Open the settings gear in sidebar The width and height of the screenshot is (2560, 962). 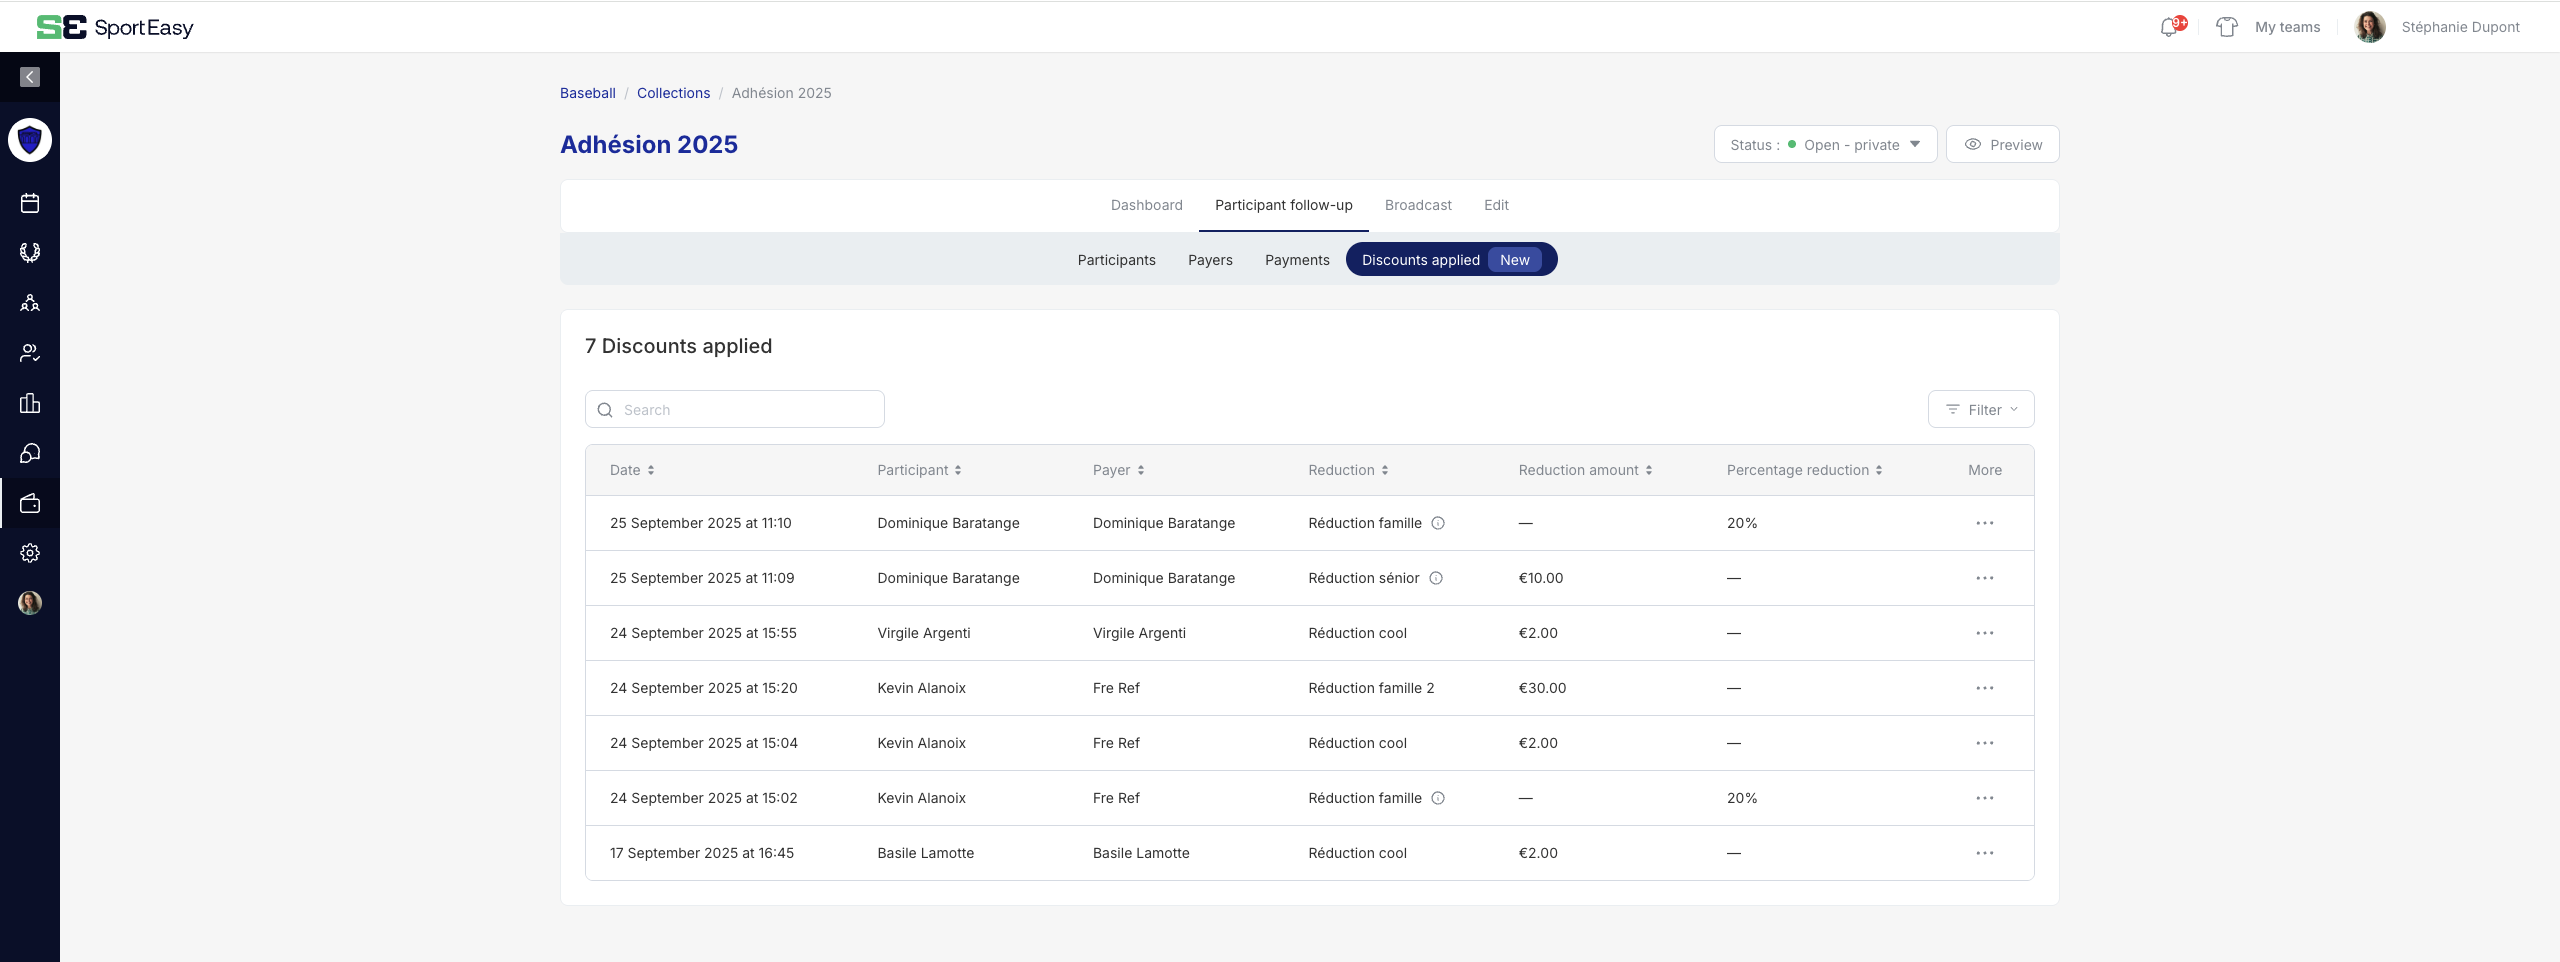click(x=30, y=553)
